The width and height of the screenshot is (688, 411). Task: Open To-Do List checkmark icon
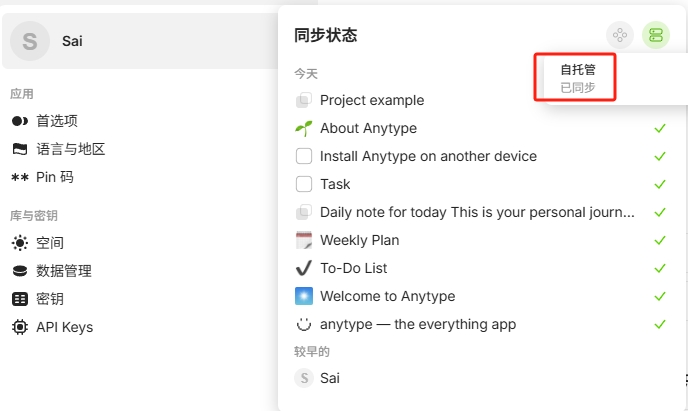tap(304, 268)
